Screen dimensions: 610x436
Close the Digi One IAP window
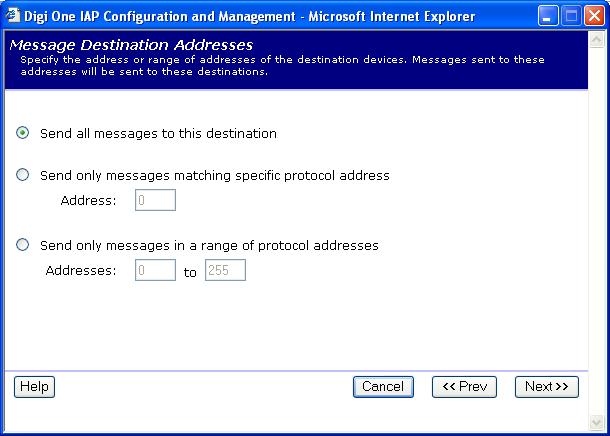pos(593,16)
